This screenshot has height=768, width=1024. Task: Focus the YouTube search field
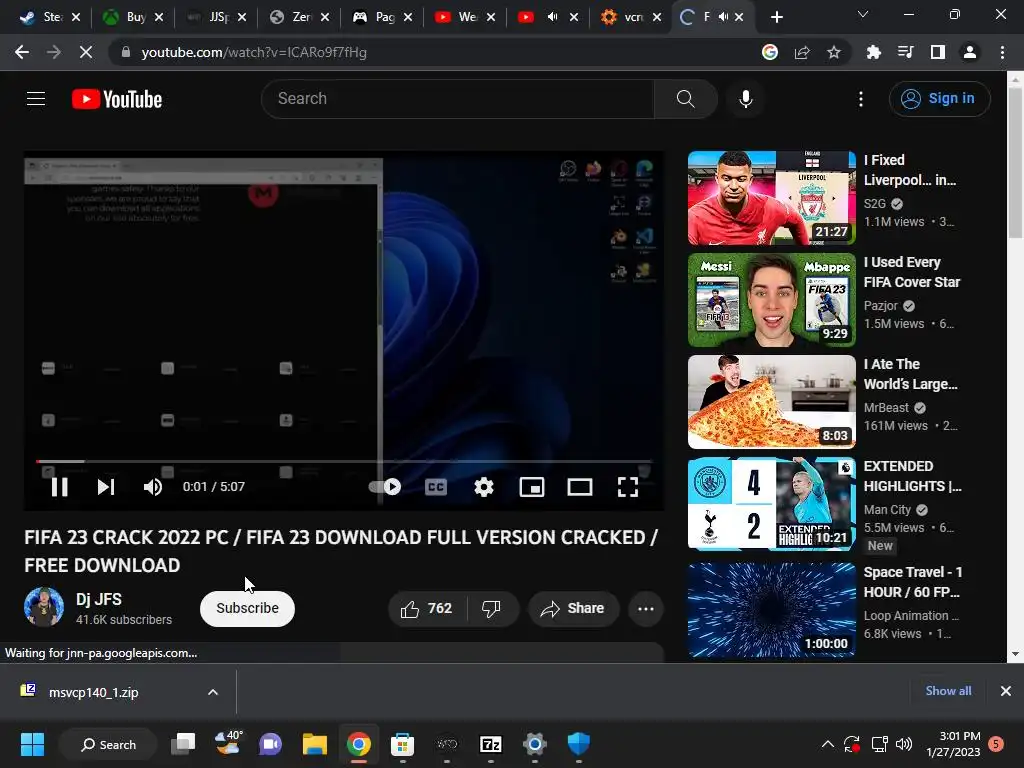point(457,99)
